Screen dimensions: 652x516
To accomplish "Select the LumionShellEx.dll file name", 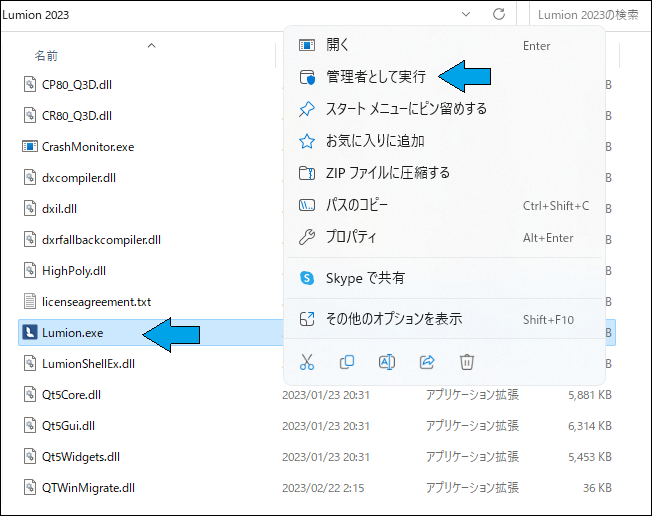I will (x=89, y=364).
